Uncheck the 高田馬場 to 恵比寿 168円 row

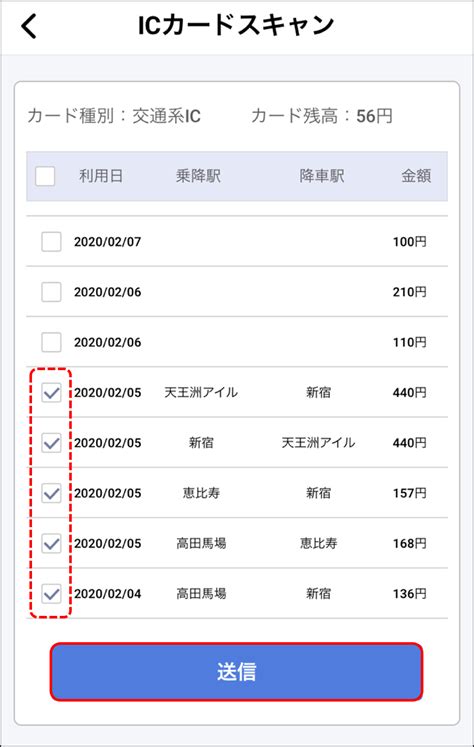[51, 543]
